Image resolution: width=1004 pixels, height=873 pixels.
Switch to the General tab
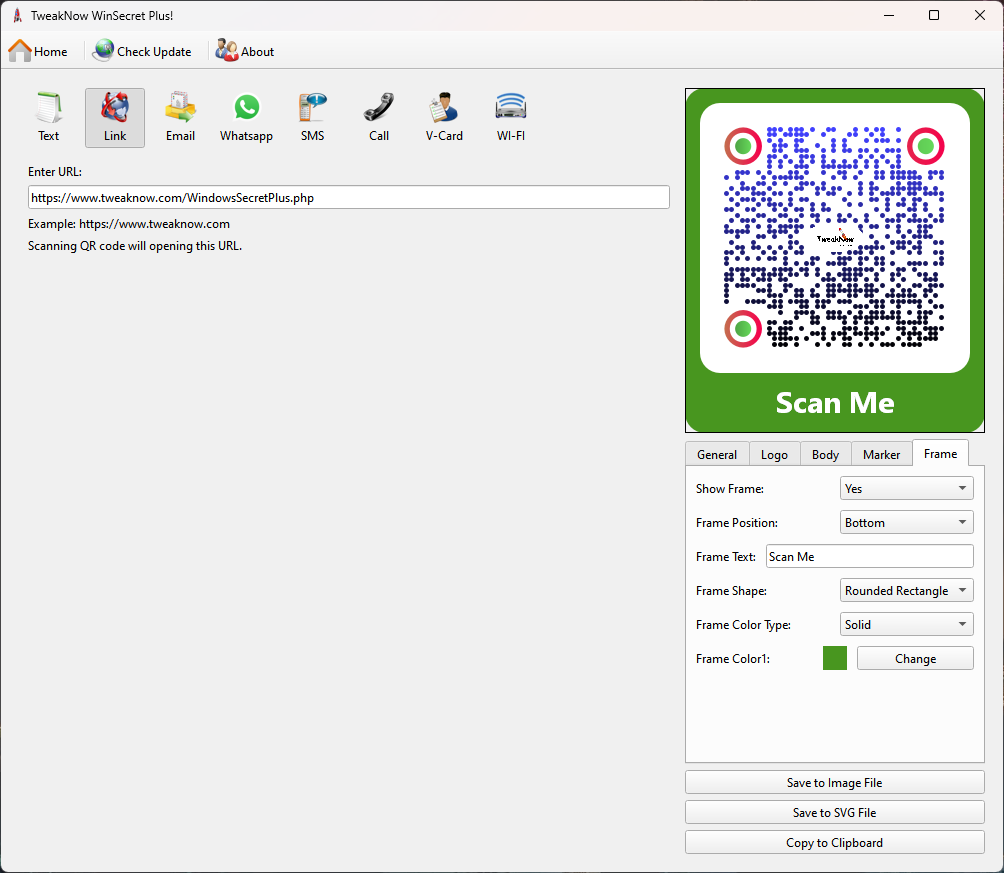717,454
